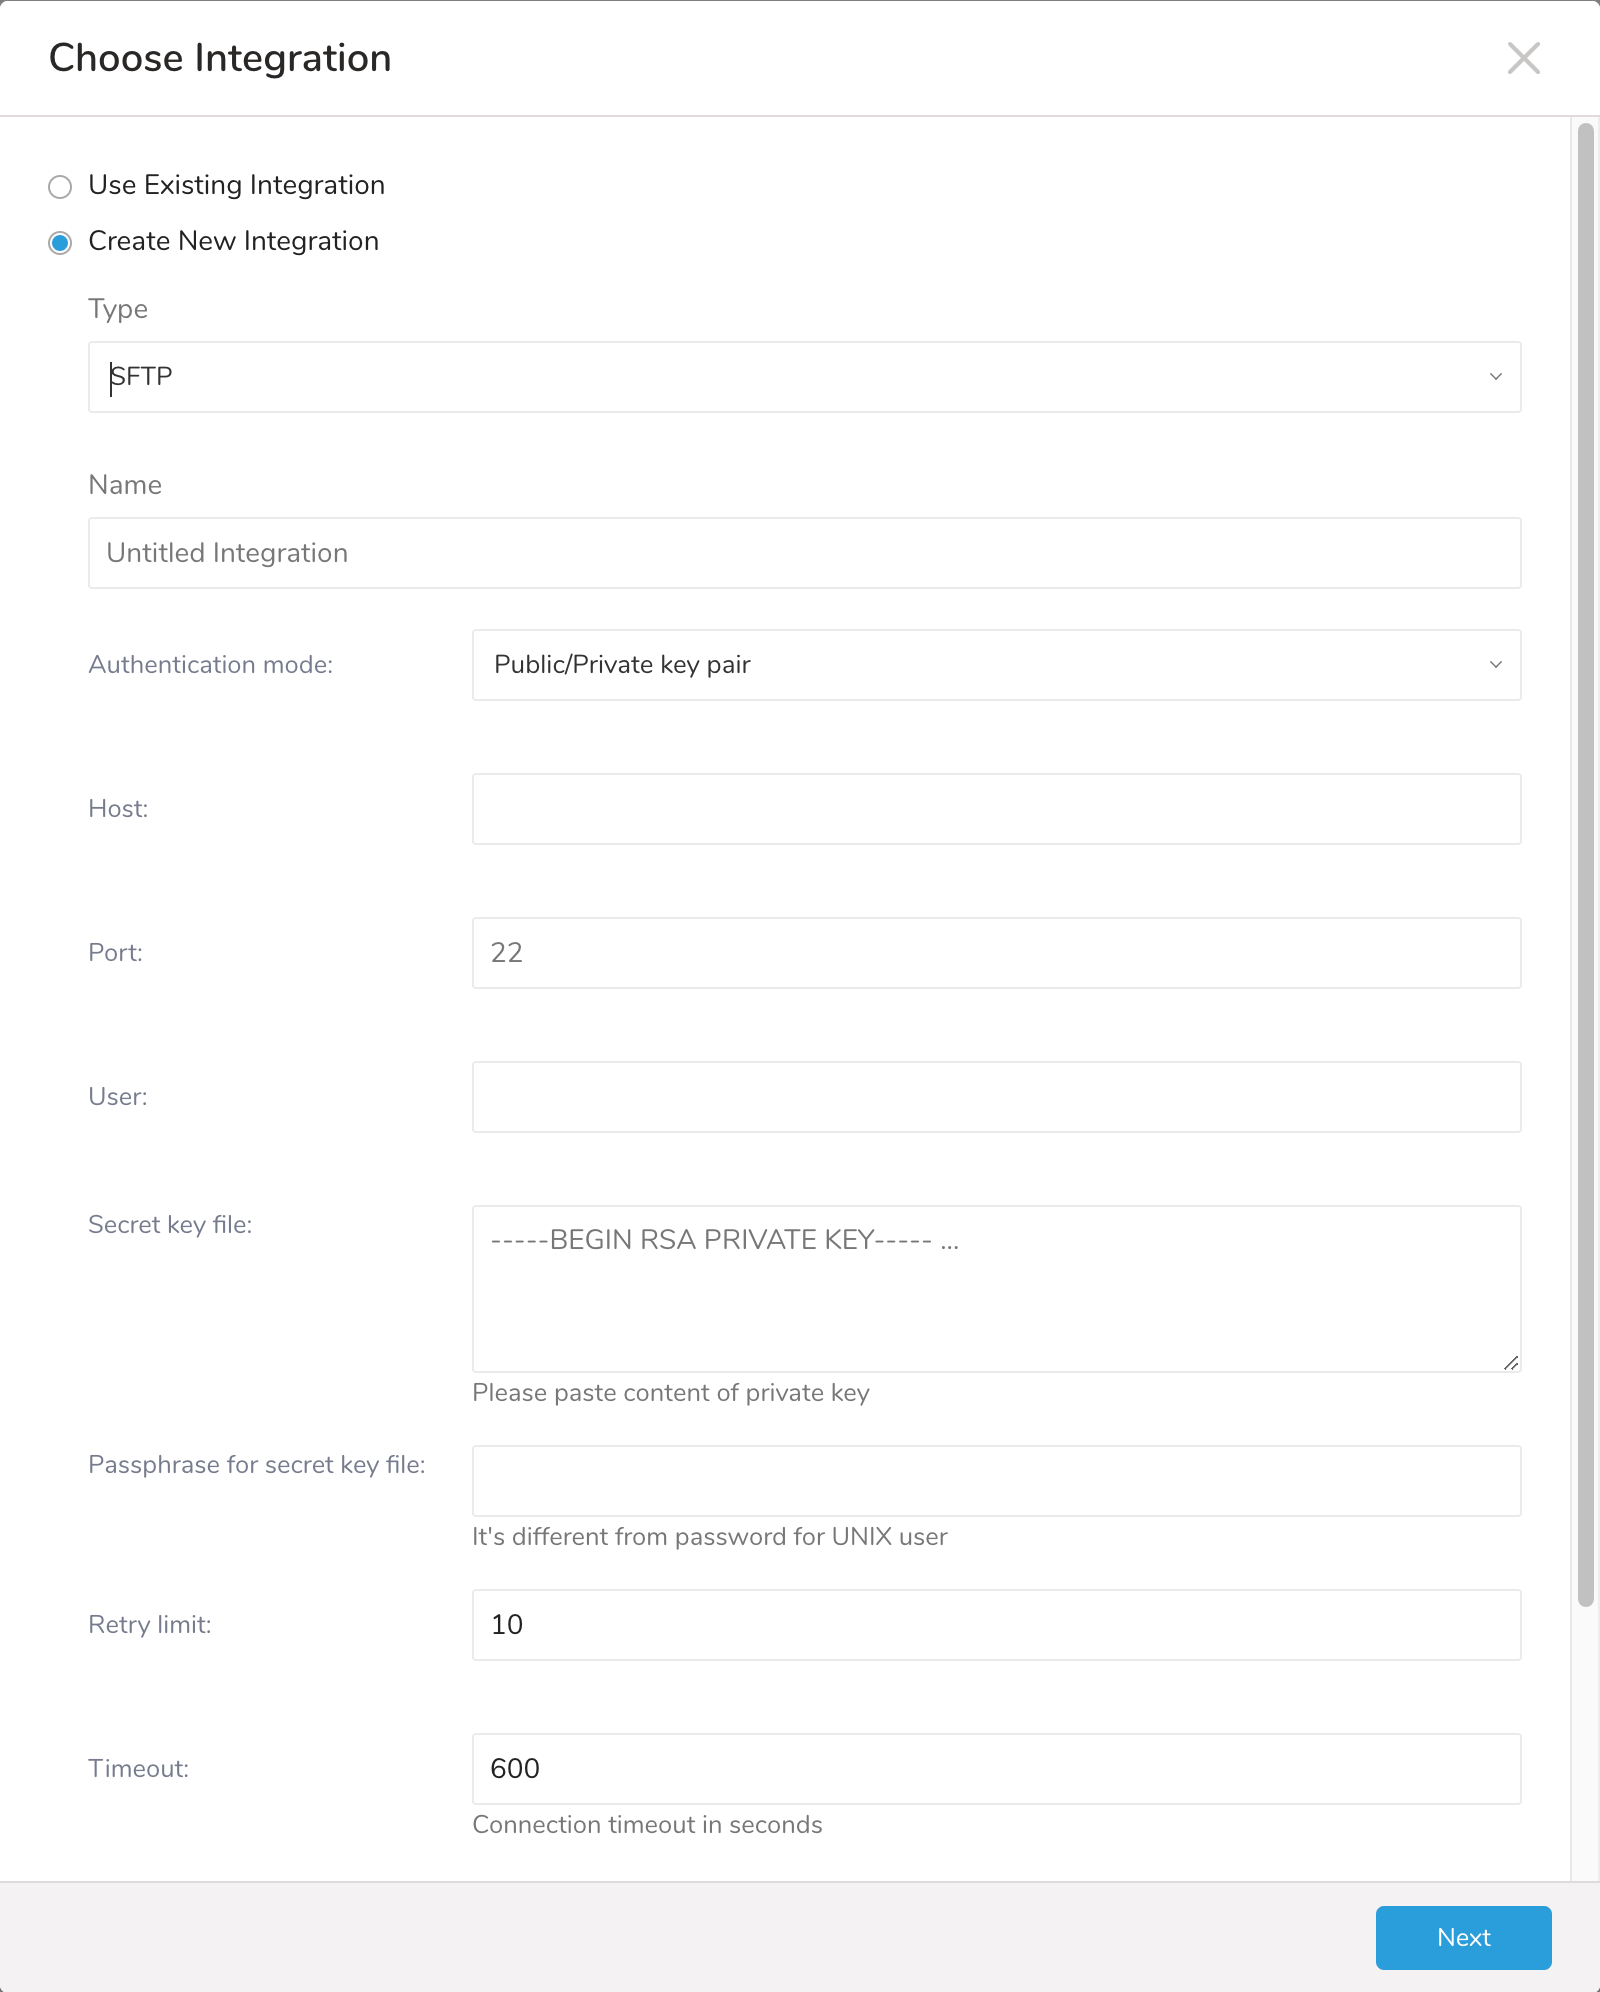Select Use Existing Integration radio option
1600x1992 pixels.
tap(60, 187)
